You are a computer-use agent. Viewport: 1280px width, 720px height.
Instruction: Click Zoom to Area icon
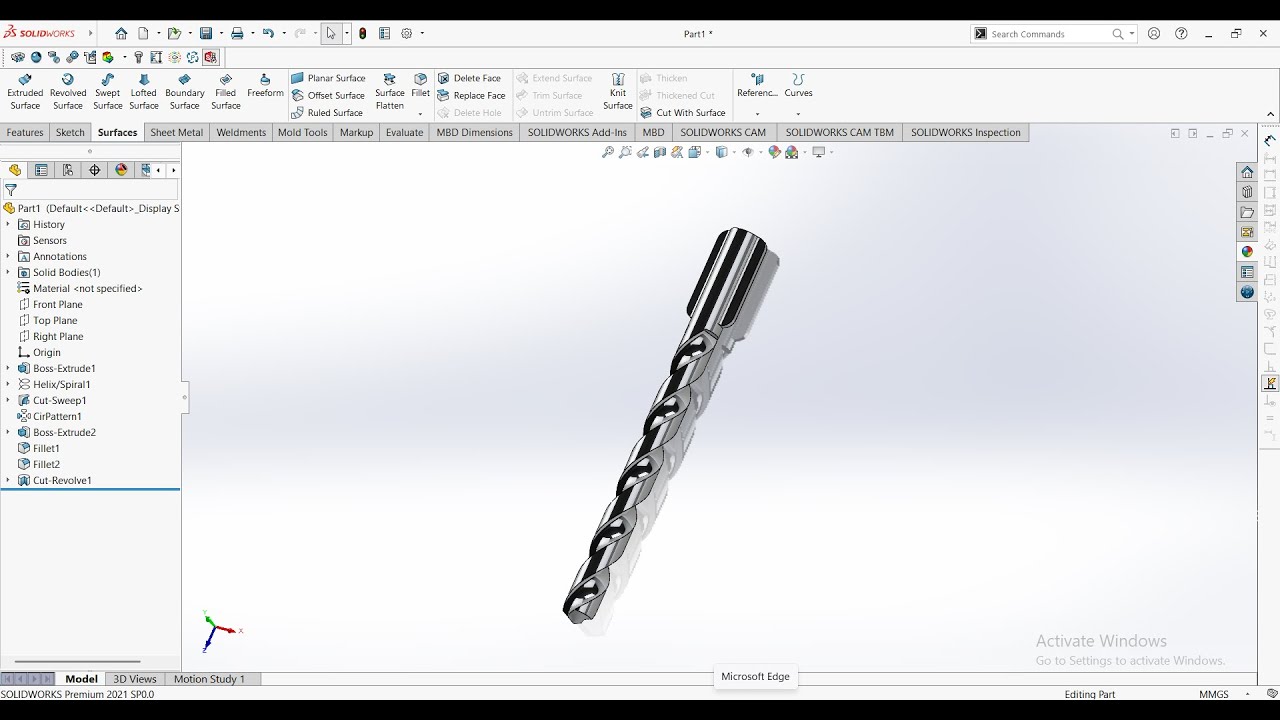coord(625,152)
